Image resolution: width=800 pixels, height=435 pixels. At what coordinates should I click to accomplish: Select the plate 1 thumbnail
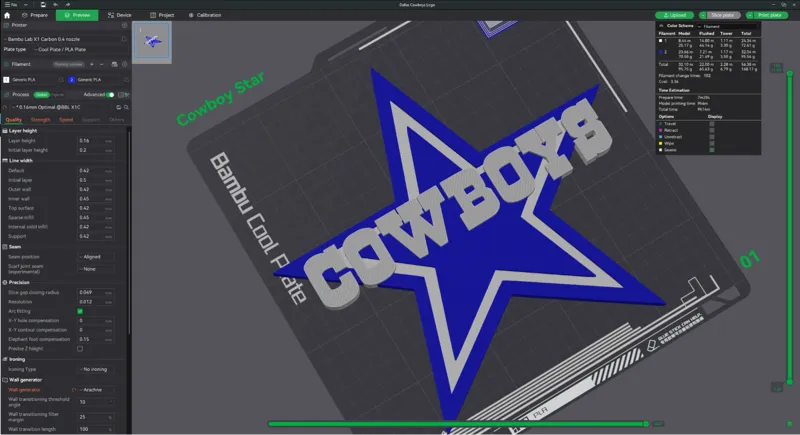[152, 41]
